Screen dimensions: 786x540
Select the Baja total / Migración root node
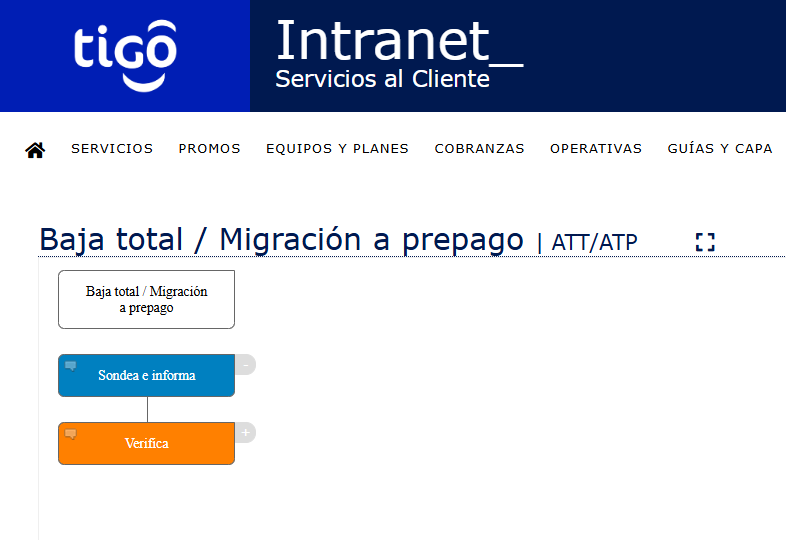(146, 299)
